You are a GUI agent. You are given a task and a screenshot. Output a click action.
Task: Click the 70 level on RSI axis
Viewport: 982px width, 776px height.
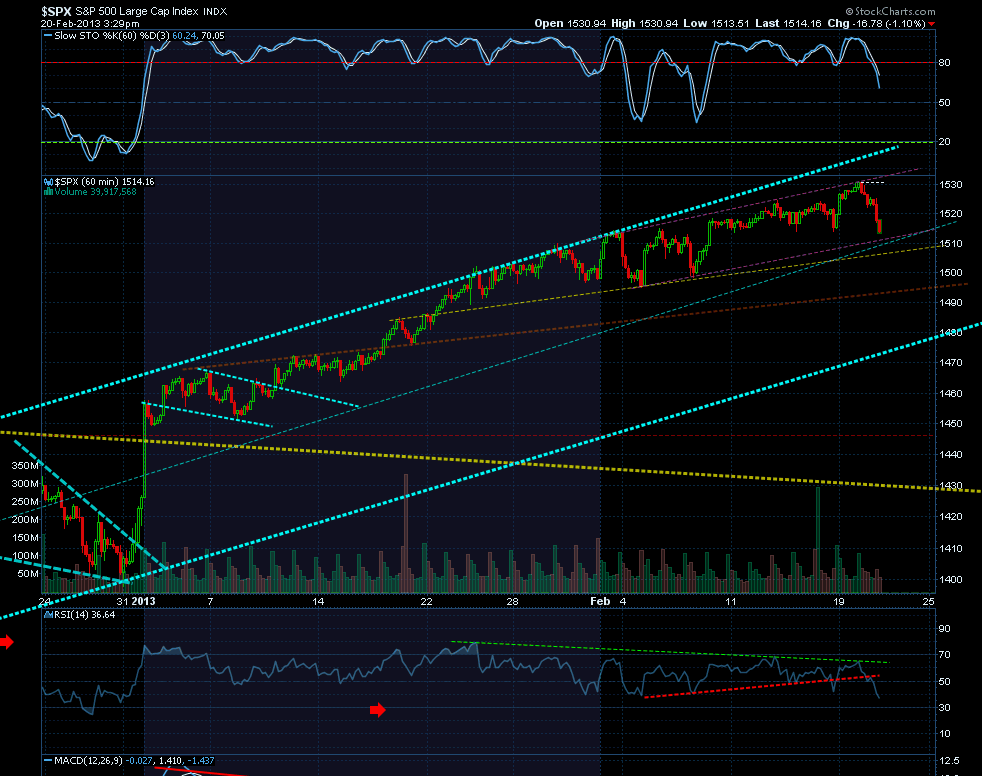944,655
